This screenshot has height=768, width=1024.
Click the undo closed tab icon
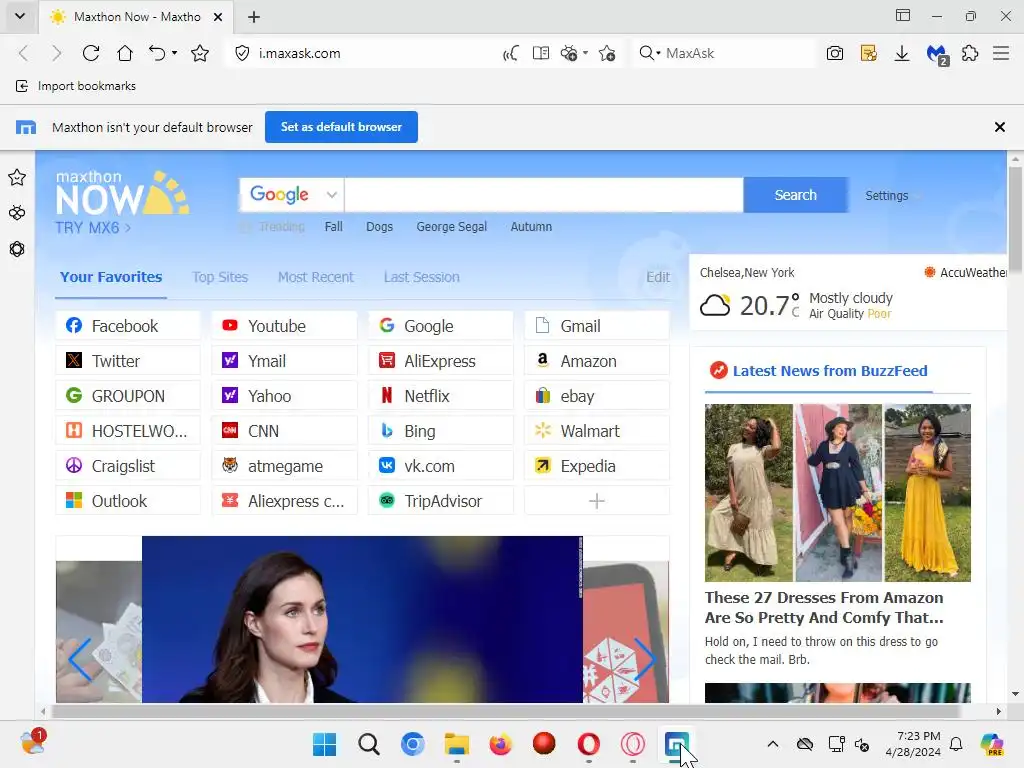pyautogui.click(x=157, y=53)
